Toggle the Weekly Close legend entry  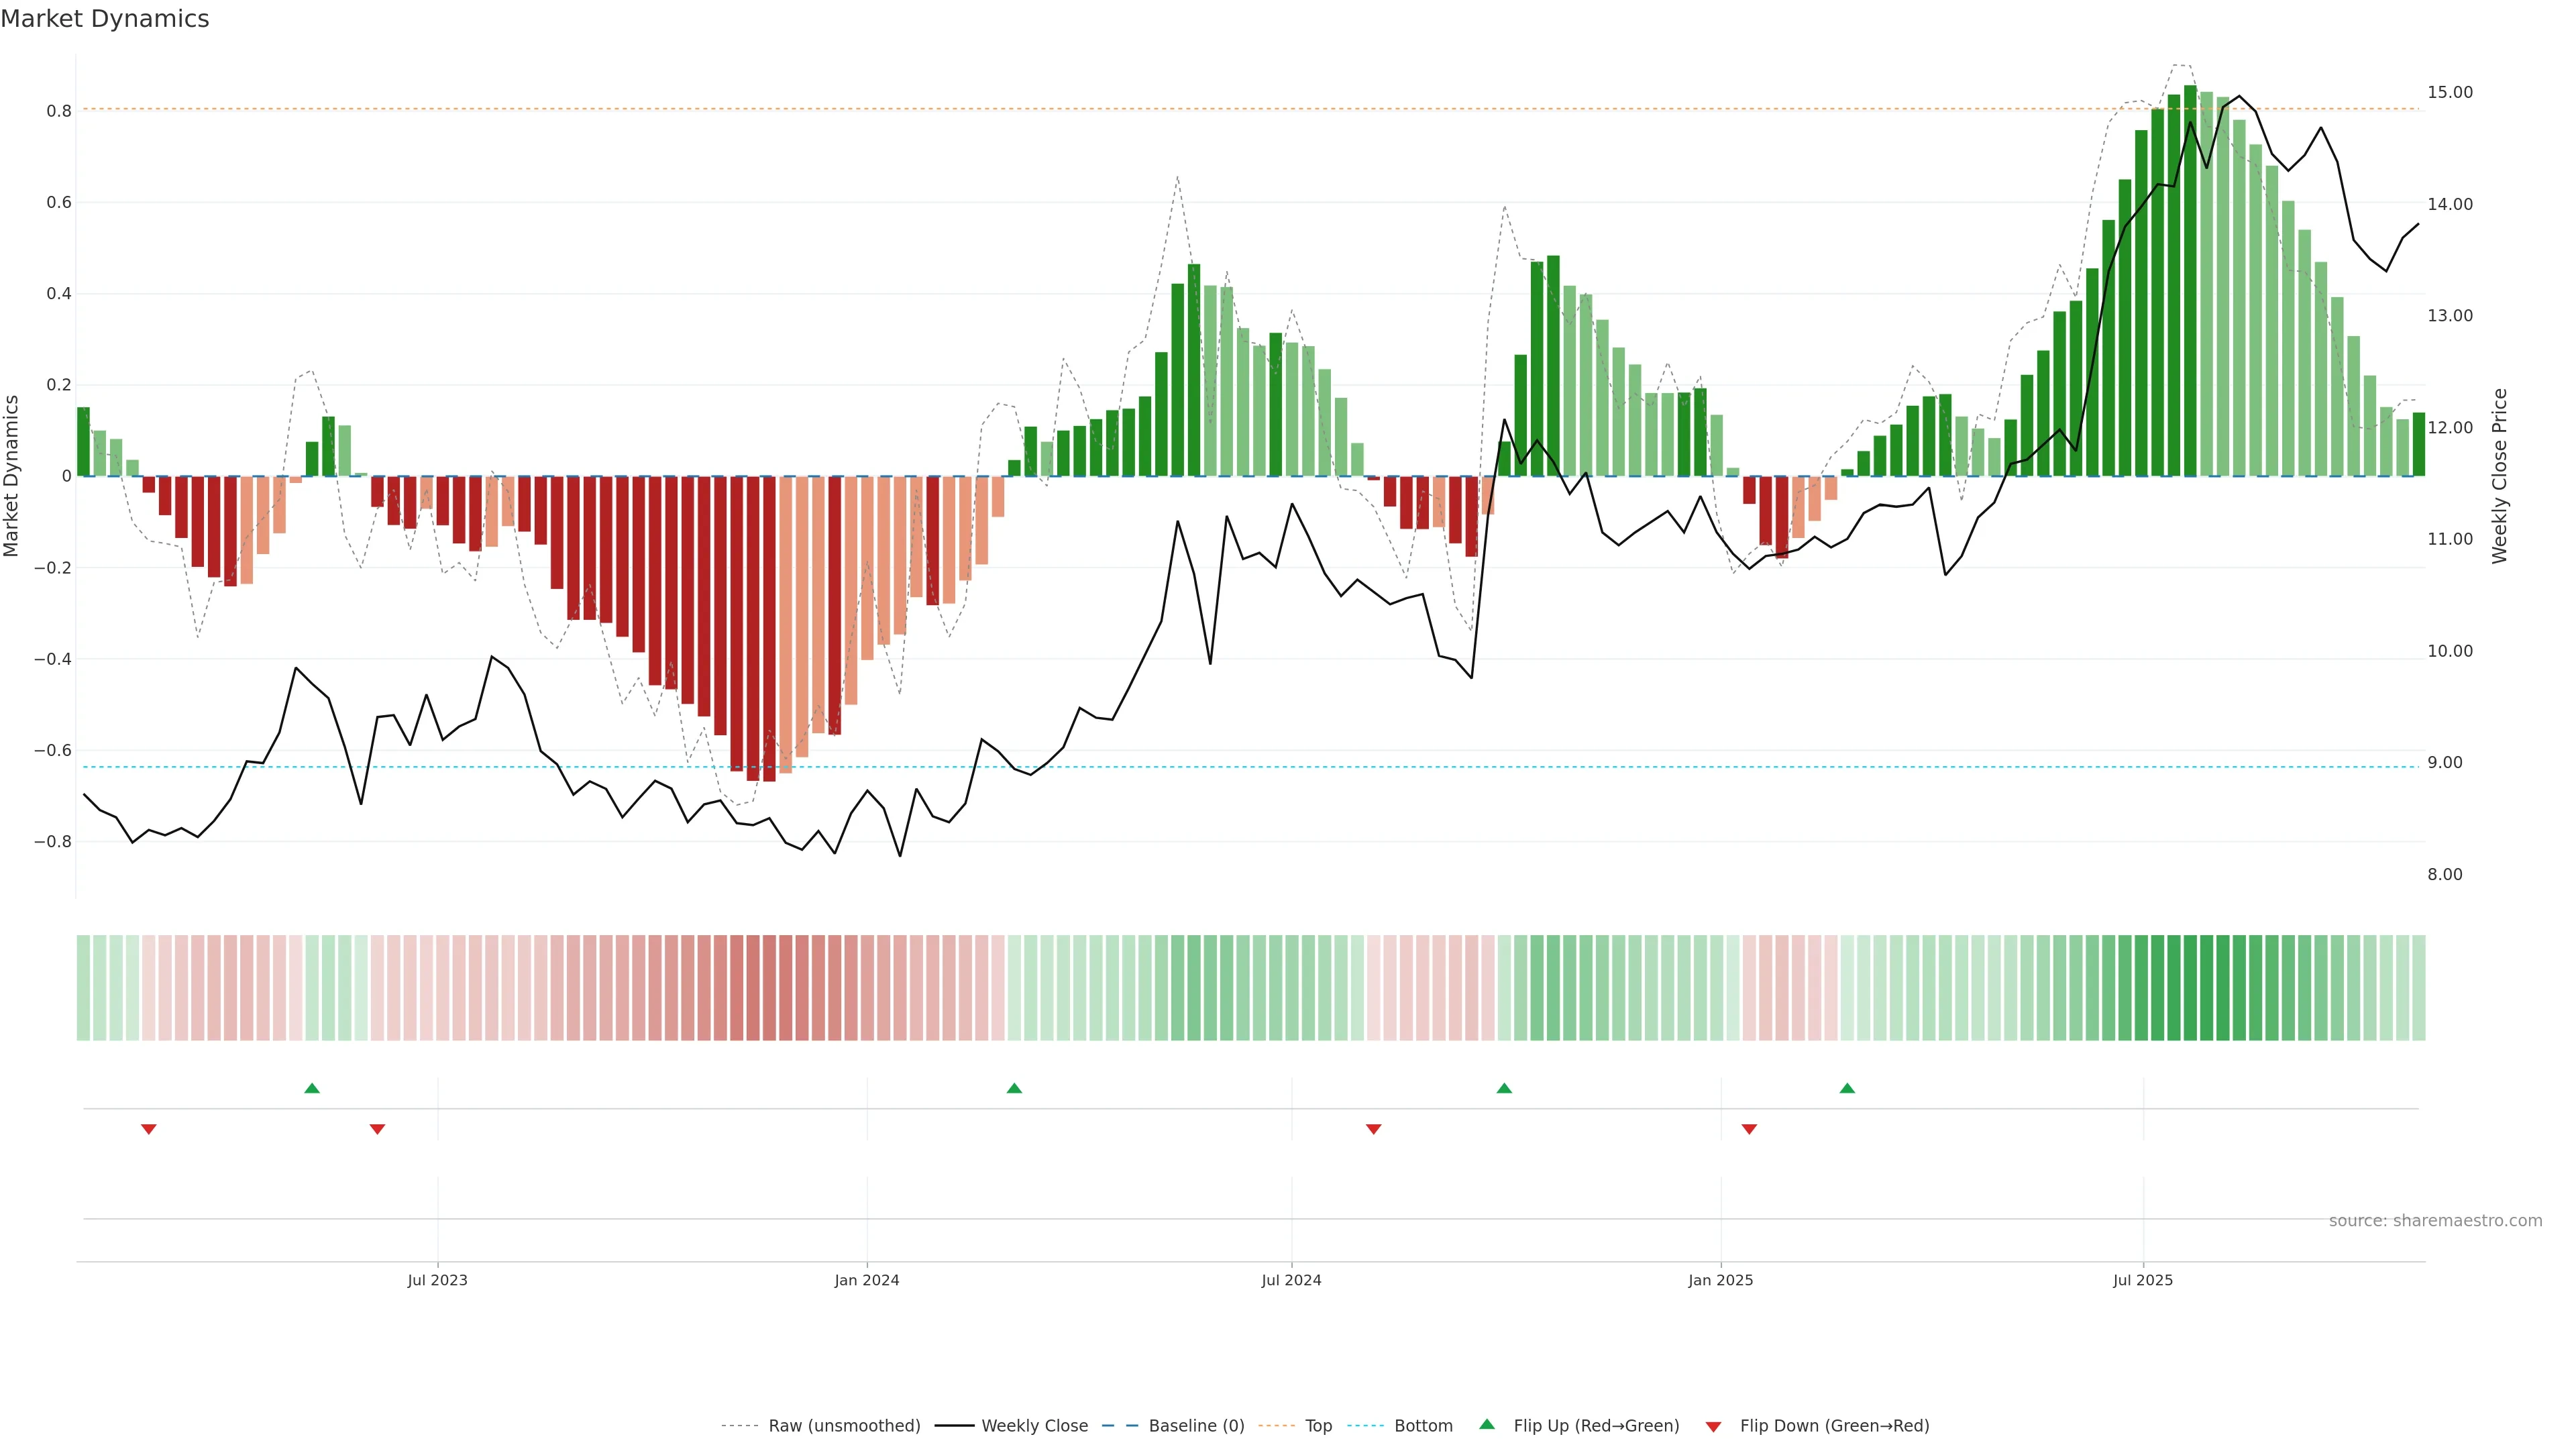(x=1034, y=1426)
